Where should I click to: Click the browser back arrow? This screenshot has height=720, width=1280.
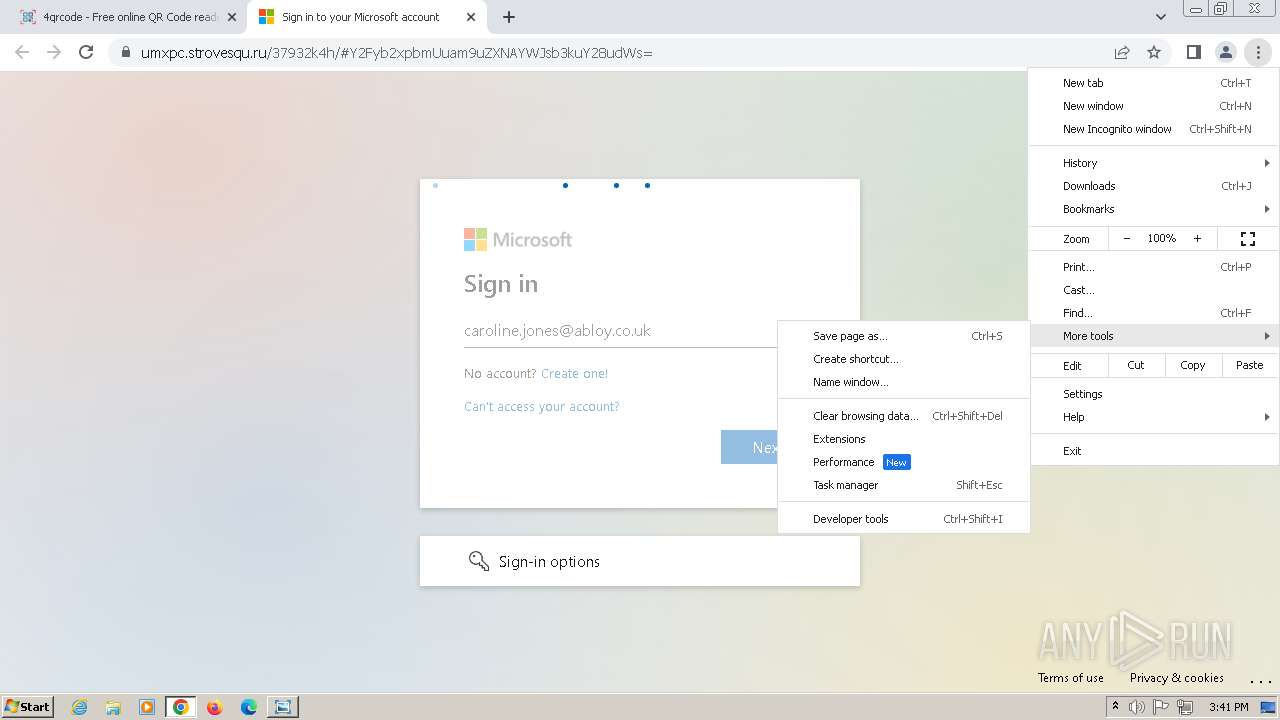pos(22,52)
